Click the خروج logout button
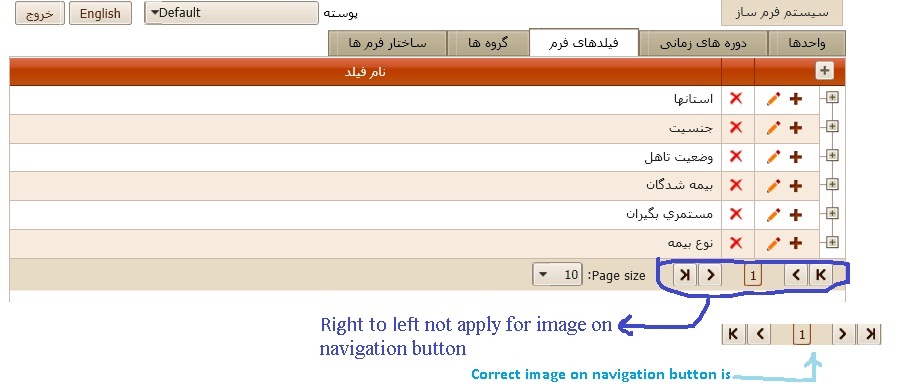The image size is (915, 386). coord(40,13)
